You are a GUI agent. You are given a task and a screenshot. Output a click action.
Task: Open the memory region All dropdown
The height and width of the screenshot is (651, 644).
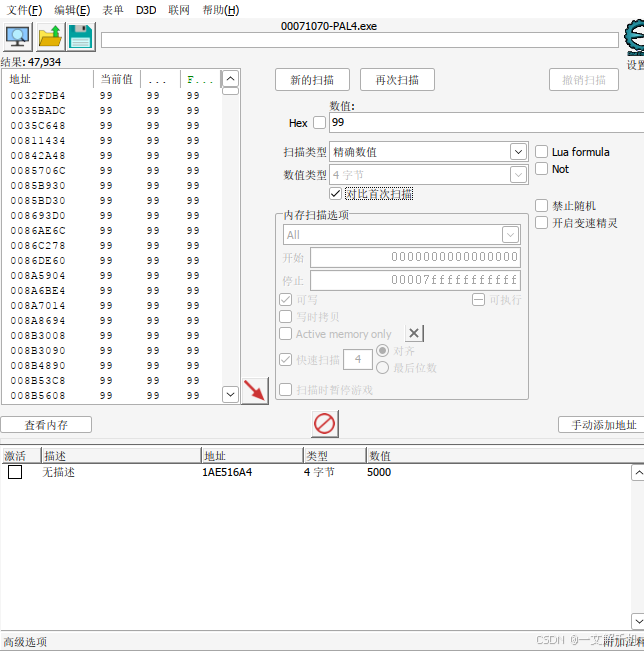pos(401,235)
